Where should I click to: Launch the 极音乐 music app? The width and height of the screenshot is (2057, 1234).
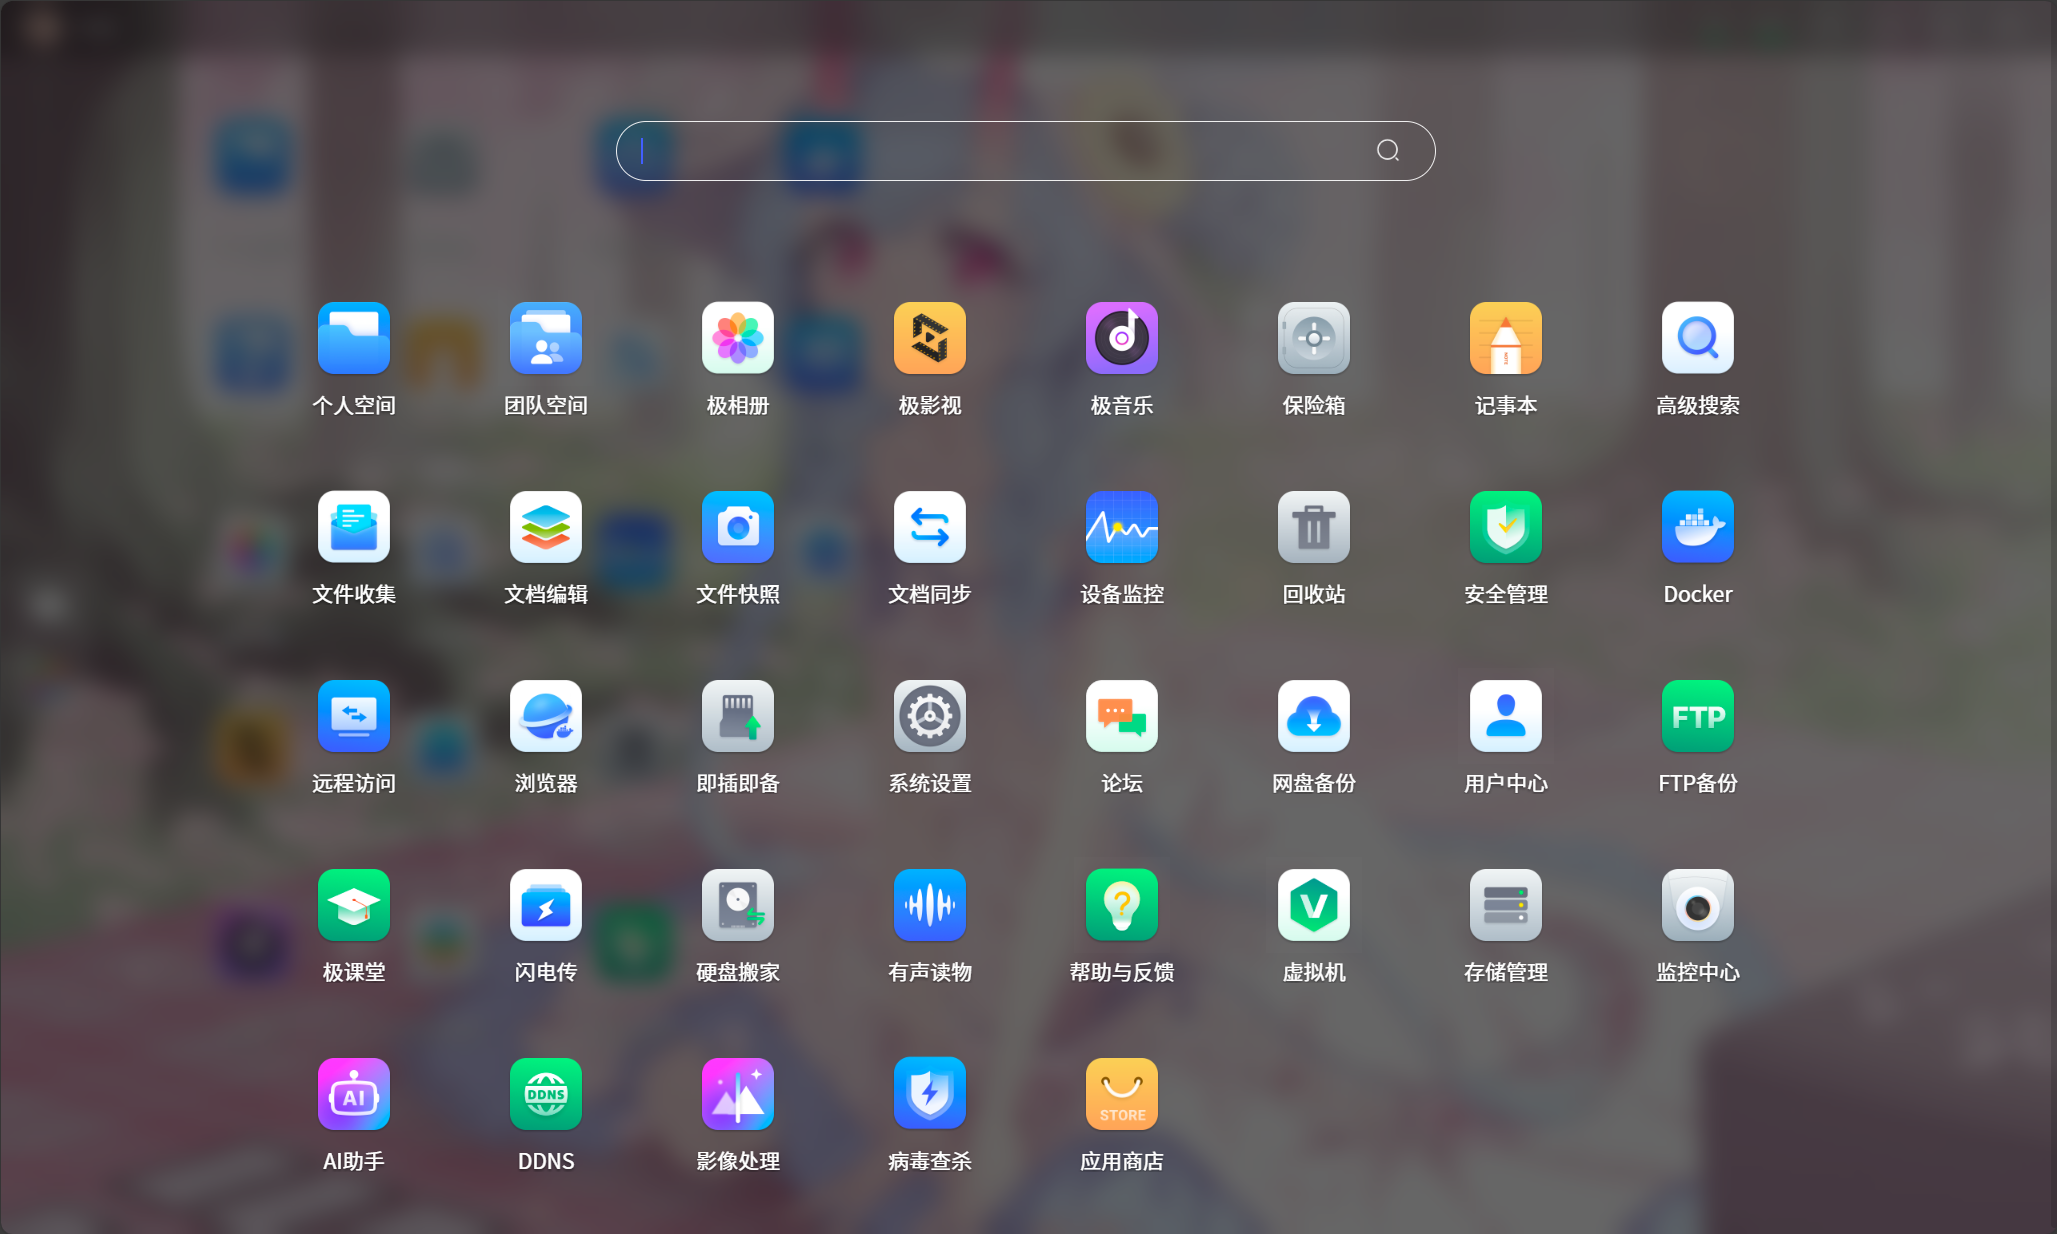1121,338
